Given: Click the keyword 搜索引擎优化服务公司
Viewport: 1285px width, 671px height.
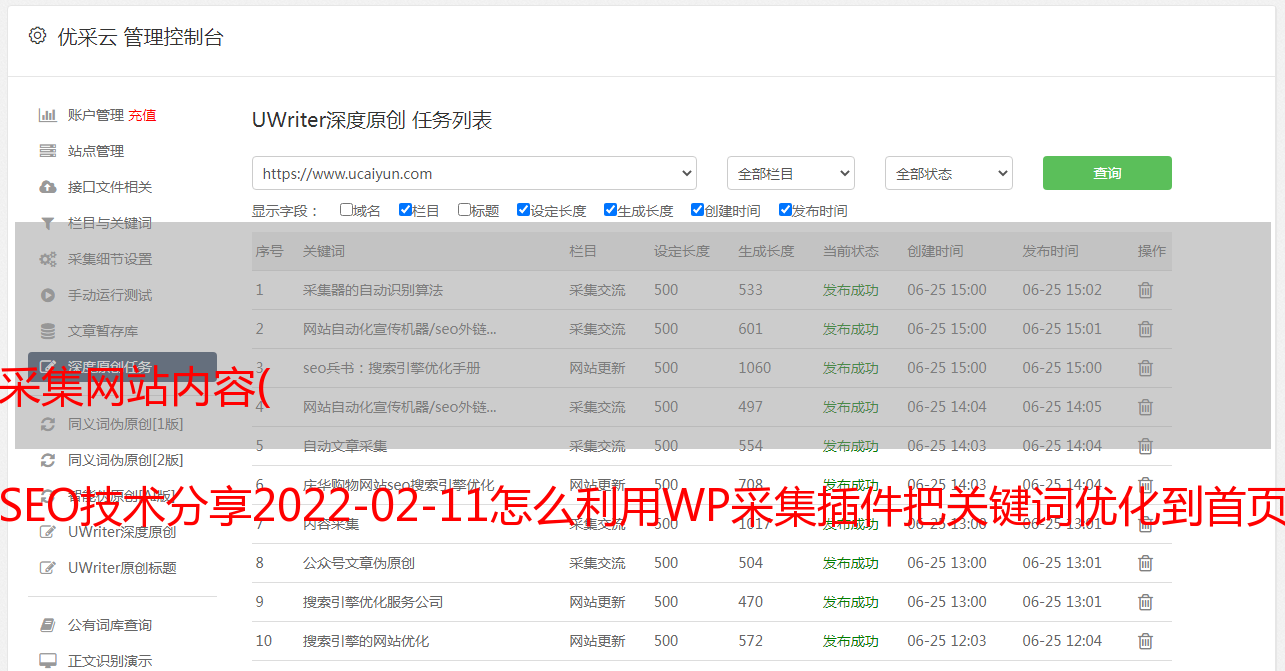Looking at the screenshot, I should pos(373,602).
